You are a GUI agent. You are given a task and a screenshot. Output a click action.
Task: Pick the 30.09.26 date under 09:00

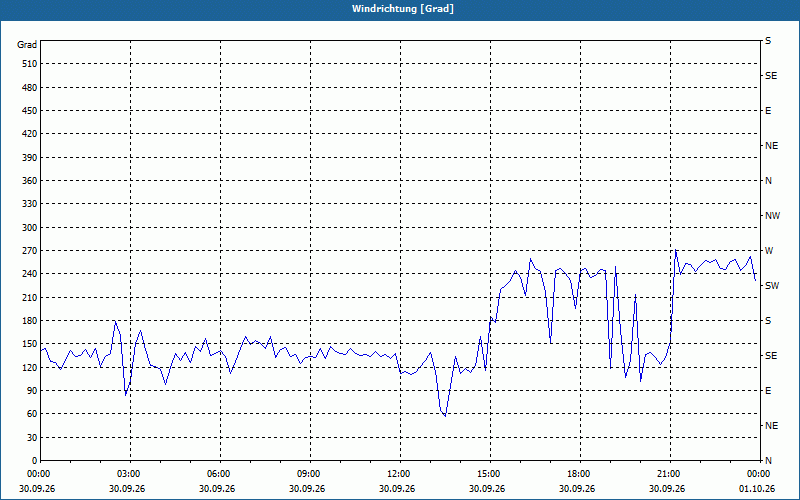point(307,489)
